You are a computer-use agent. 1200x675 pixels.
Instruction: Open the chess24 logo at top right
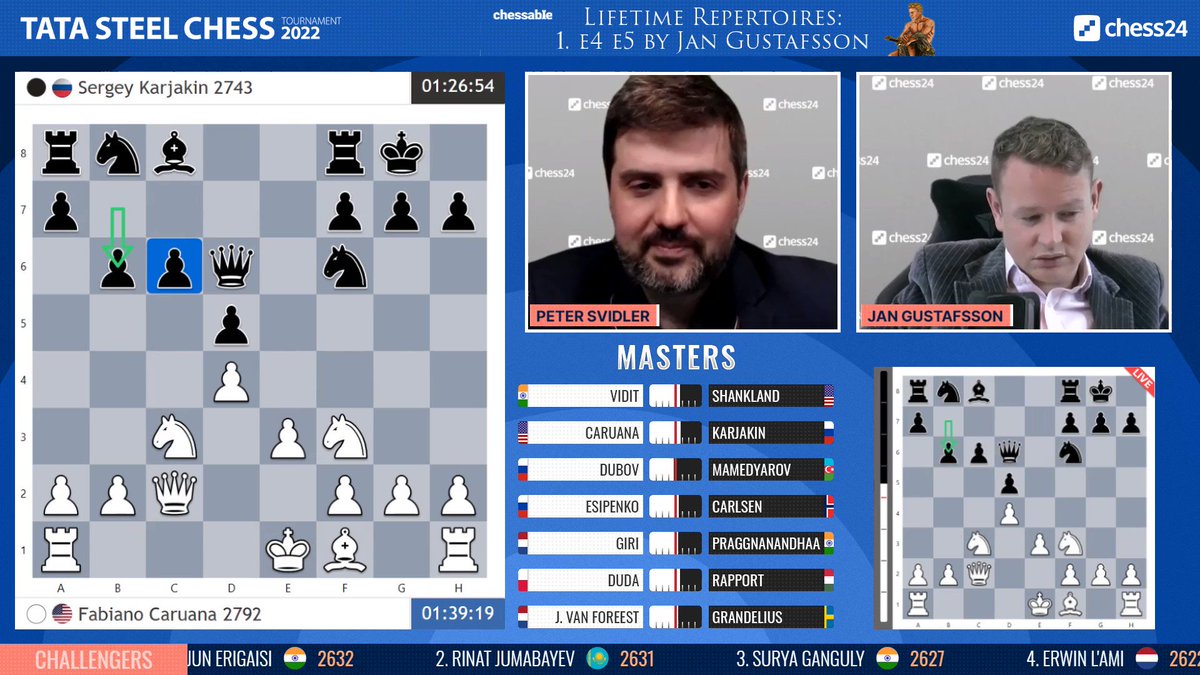(1130, 28)
